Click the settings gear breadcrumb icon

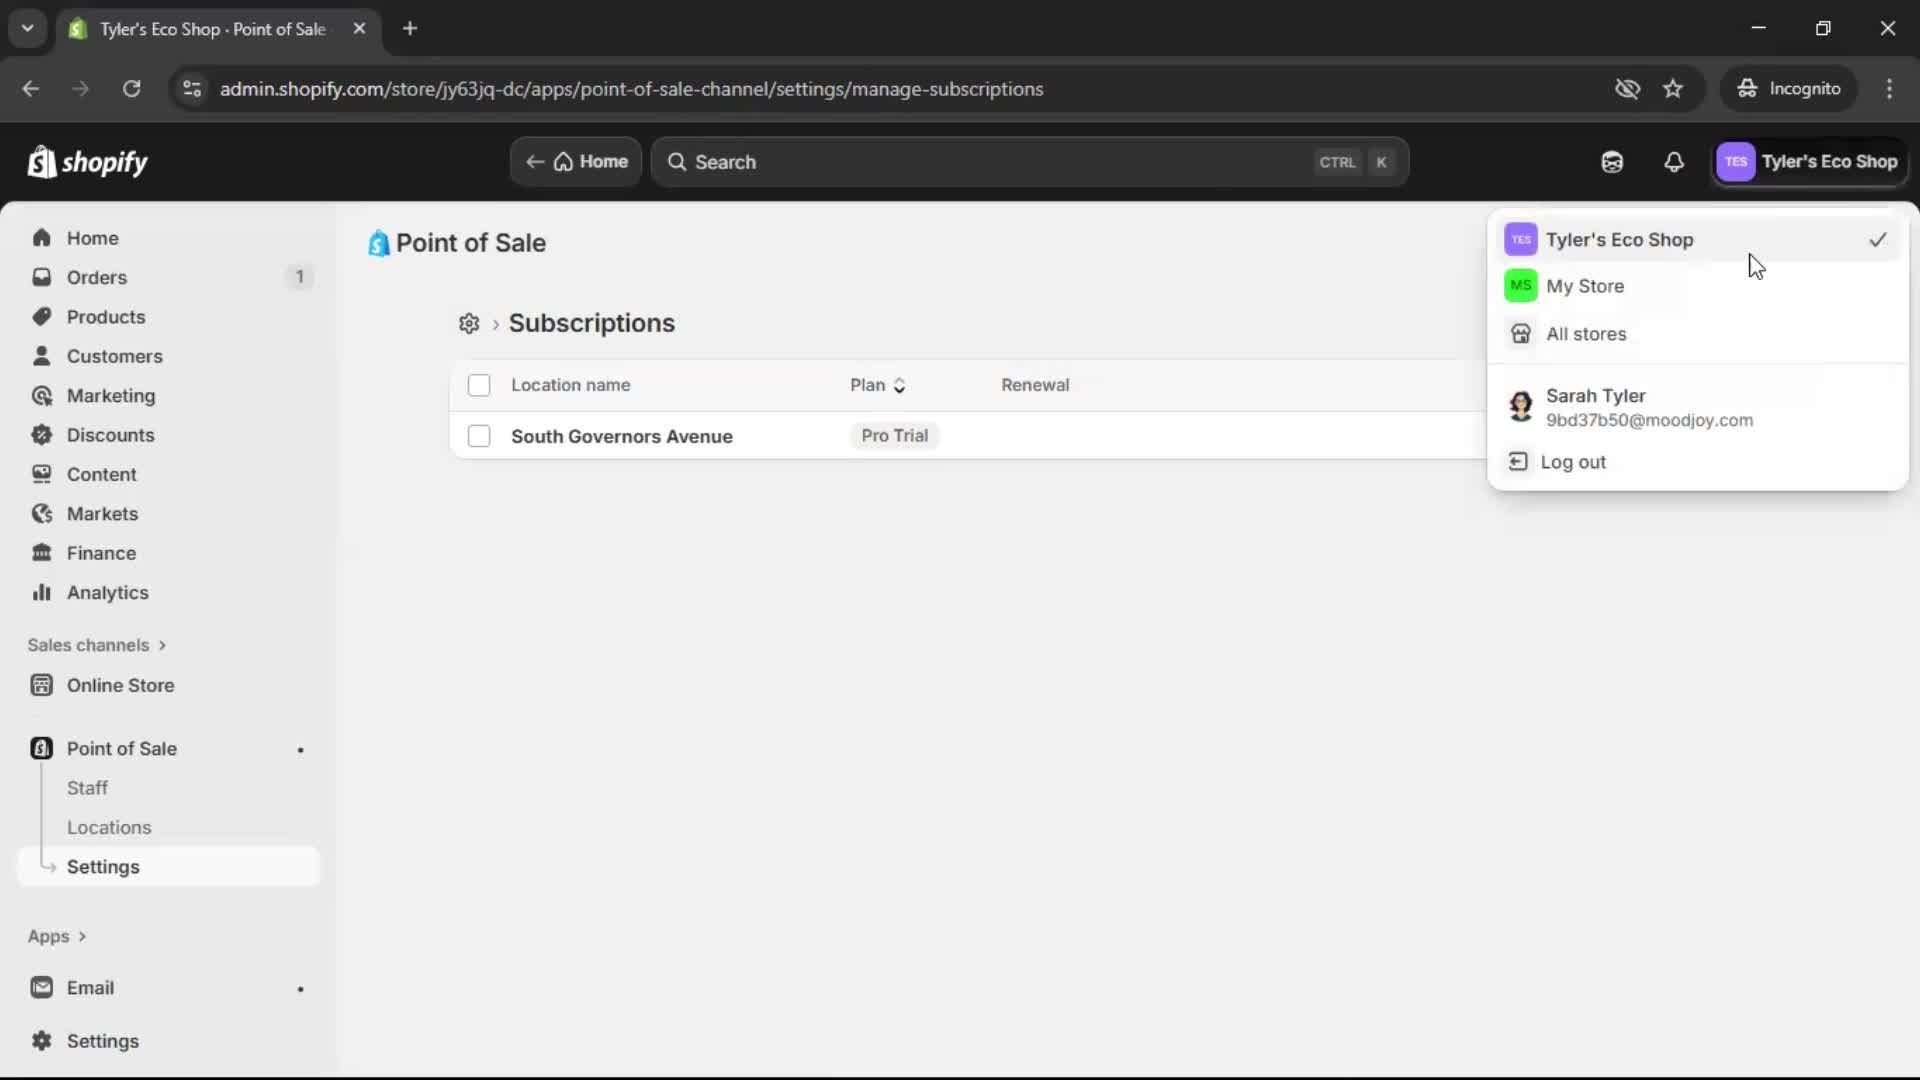coord(469,323)
